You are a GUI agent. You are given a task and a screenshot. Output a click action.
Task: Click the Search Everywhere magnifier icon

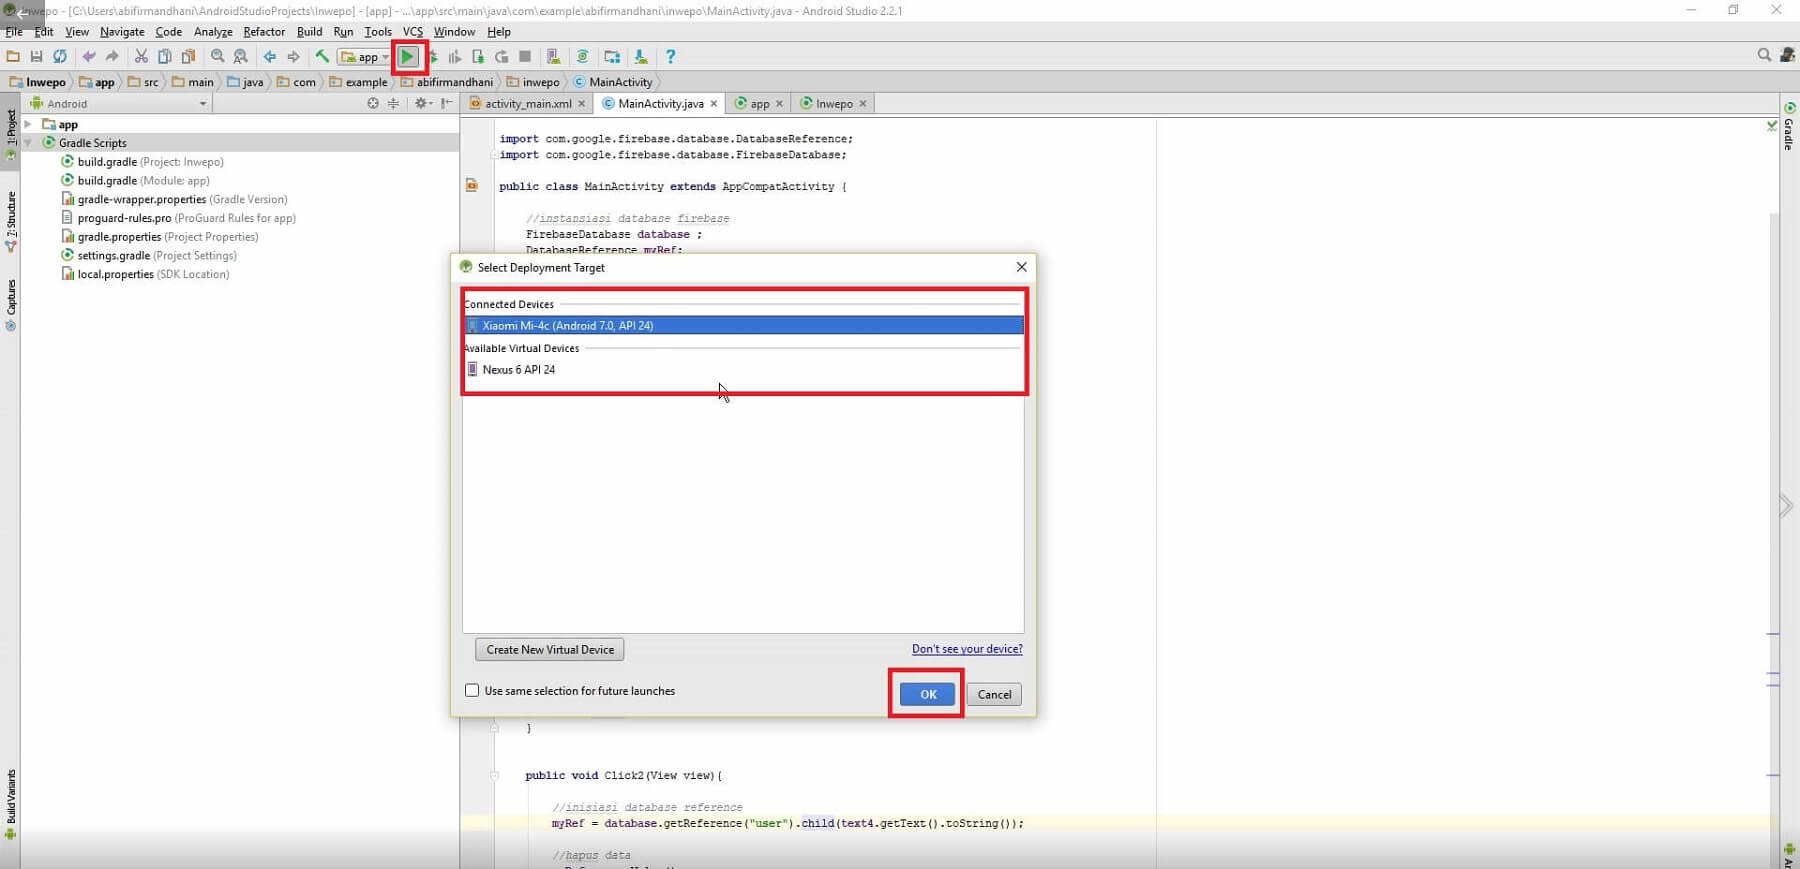(1764, 56)
